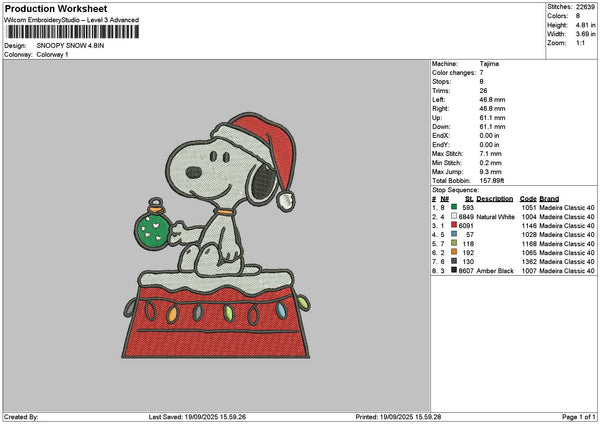Select stitch count '593' in row 1
The height and width of the screenshot is (424, 600).
tap(468, 208)
